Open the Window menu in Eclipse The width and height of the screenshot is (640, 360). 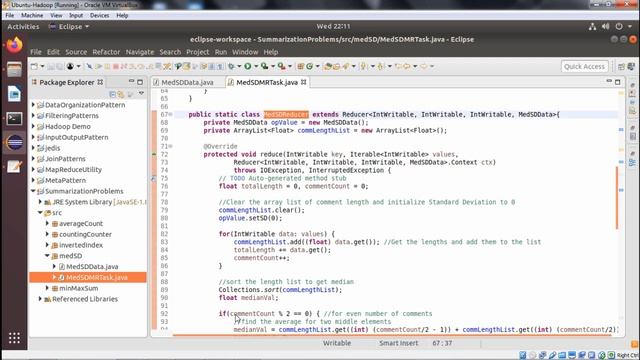pos(245,52)
